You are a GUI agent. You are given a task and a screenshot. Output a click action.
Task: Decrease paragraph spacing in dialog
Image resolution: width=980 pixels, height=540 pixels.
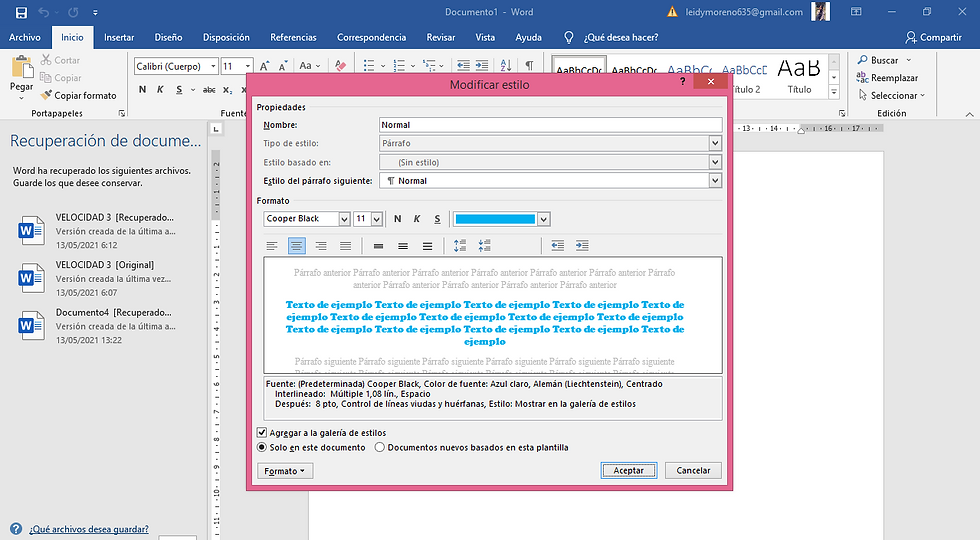484,246
